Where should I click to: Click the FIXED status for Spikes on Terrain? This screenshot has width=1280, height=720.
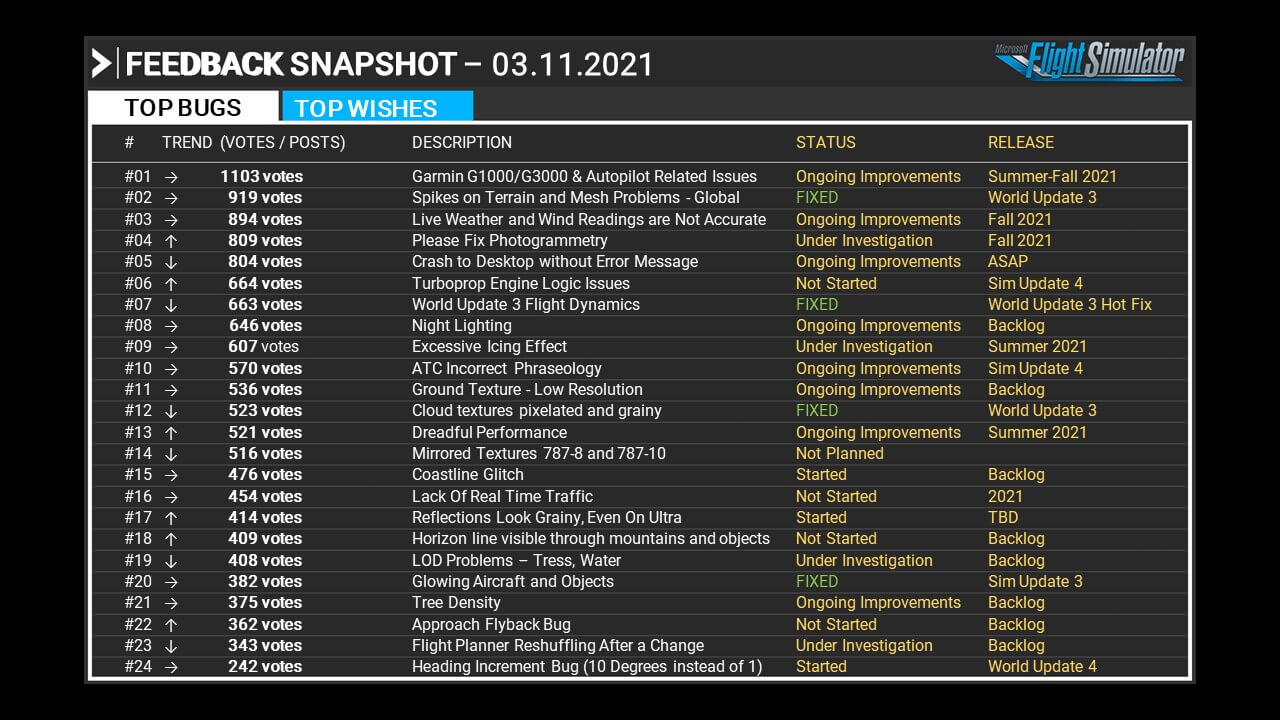(x=816, y=198)
